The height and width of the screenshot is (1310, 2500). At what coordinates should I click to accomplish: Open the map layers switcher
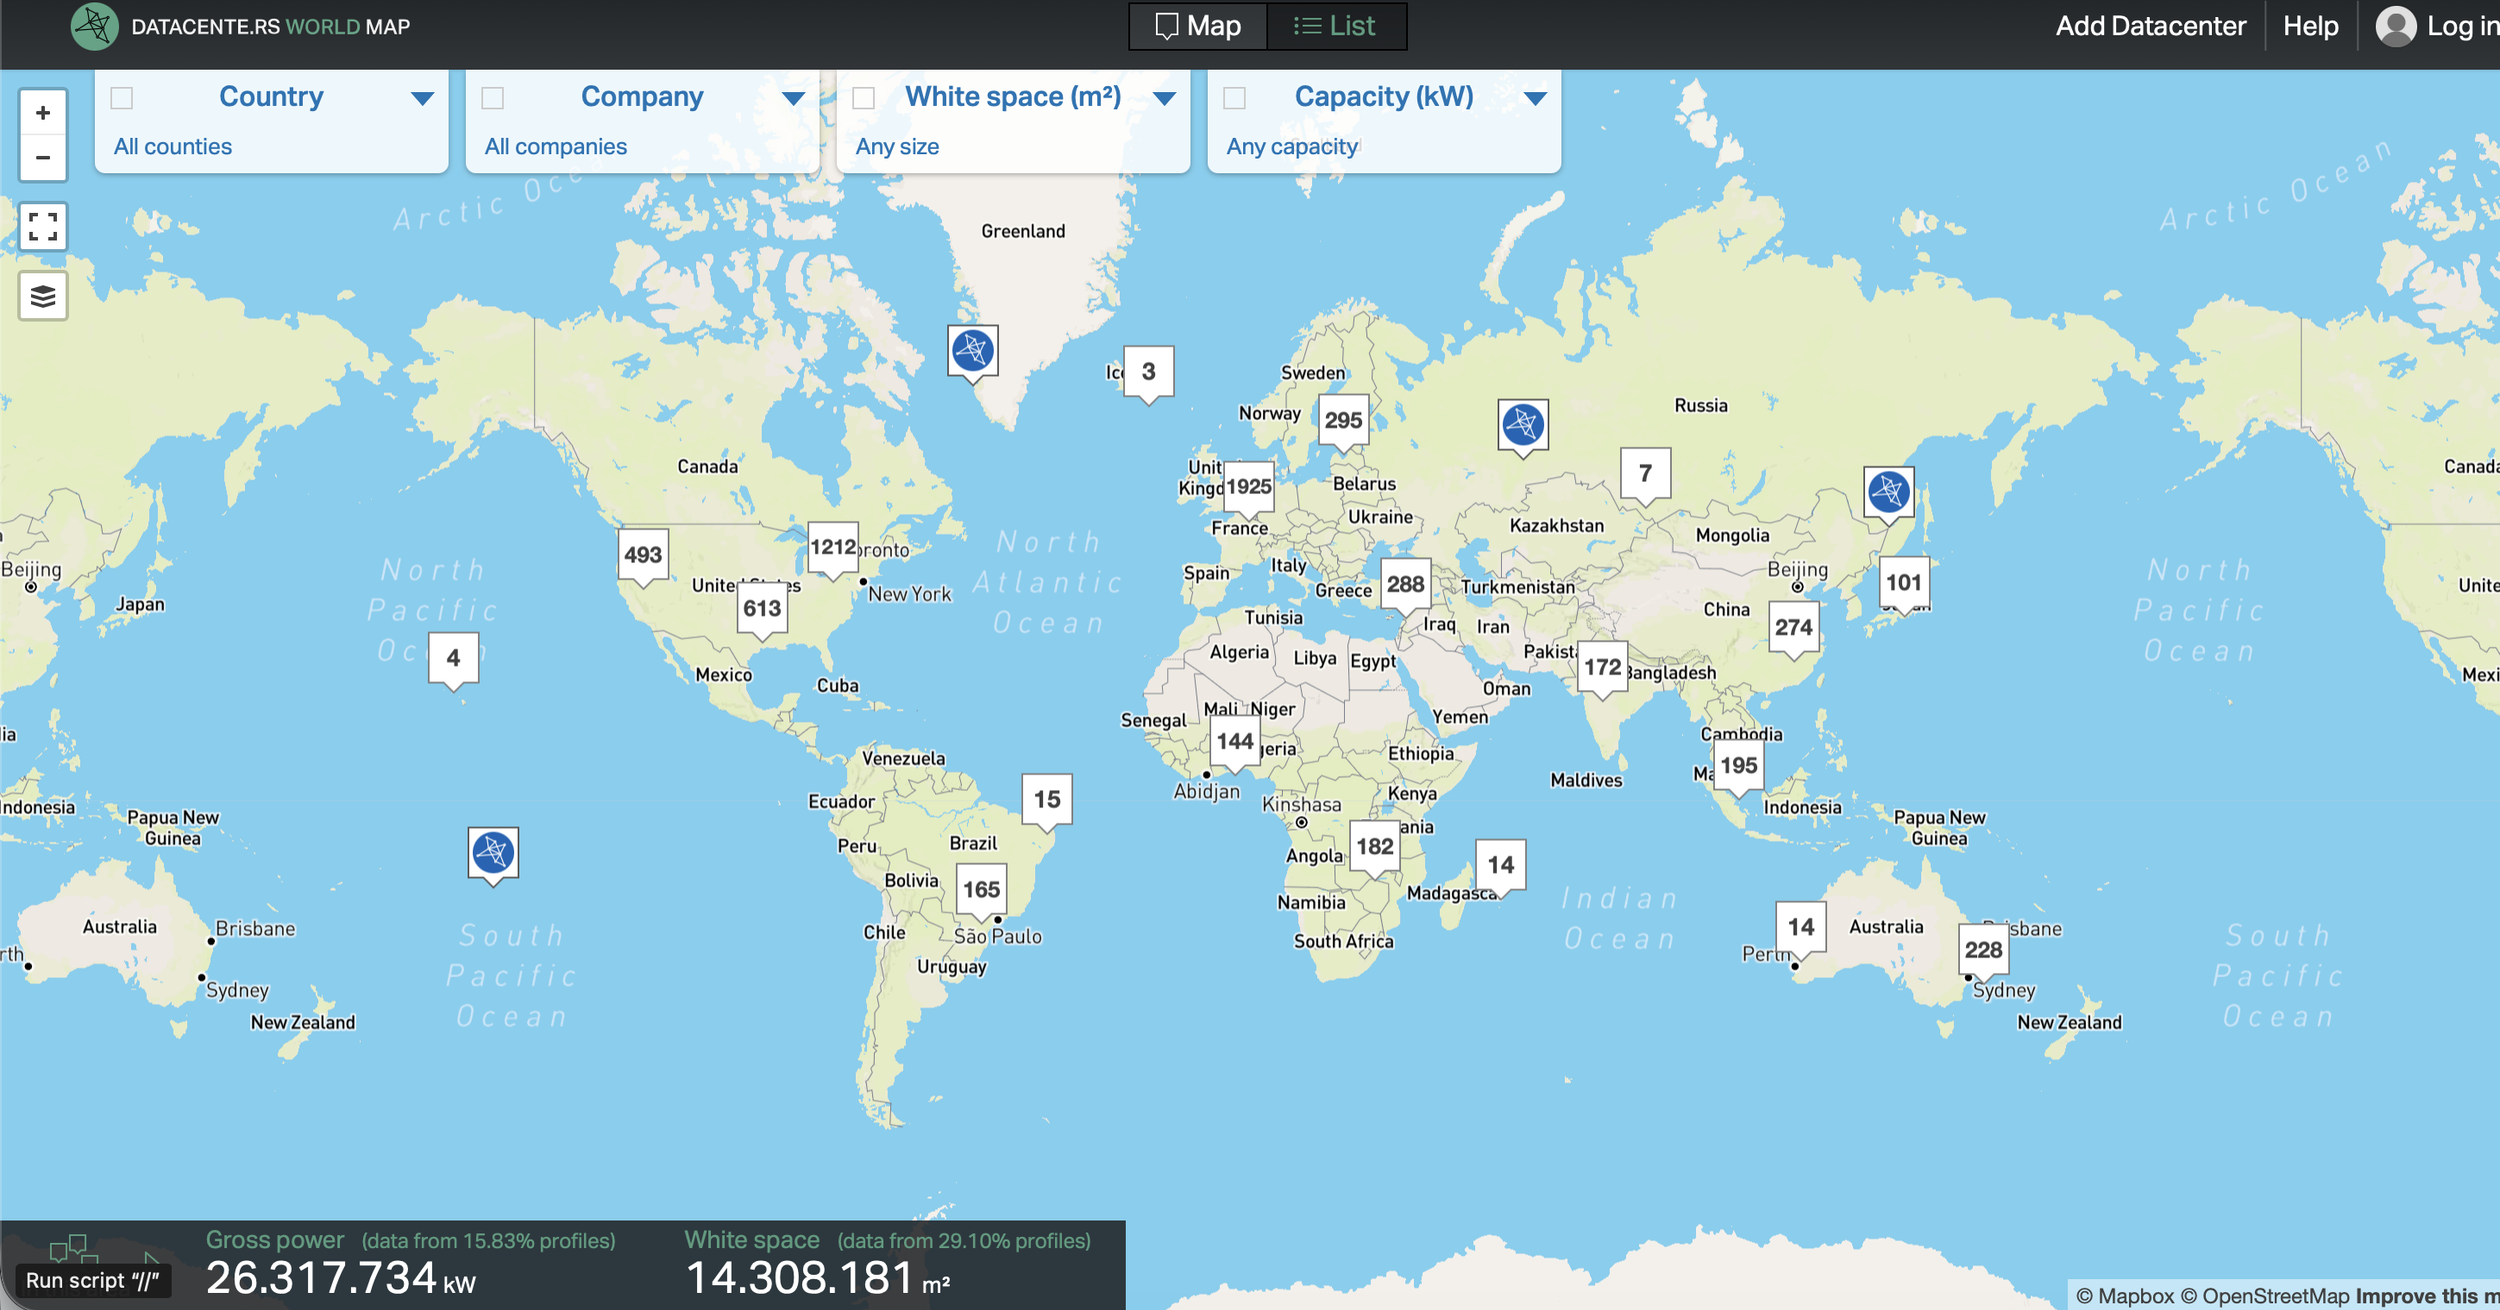coord(43,296)
